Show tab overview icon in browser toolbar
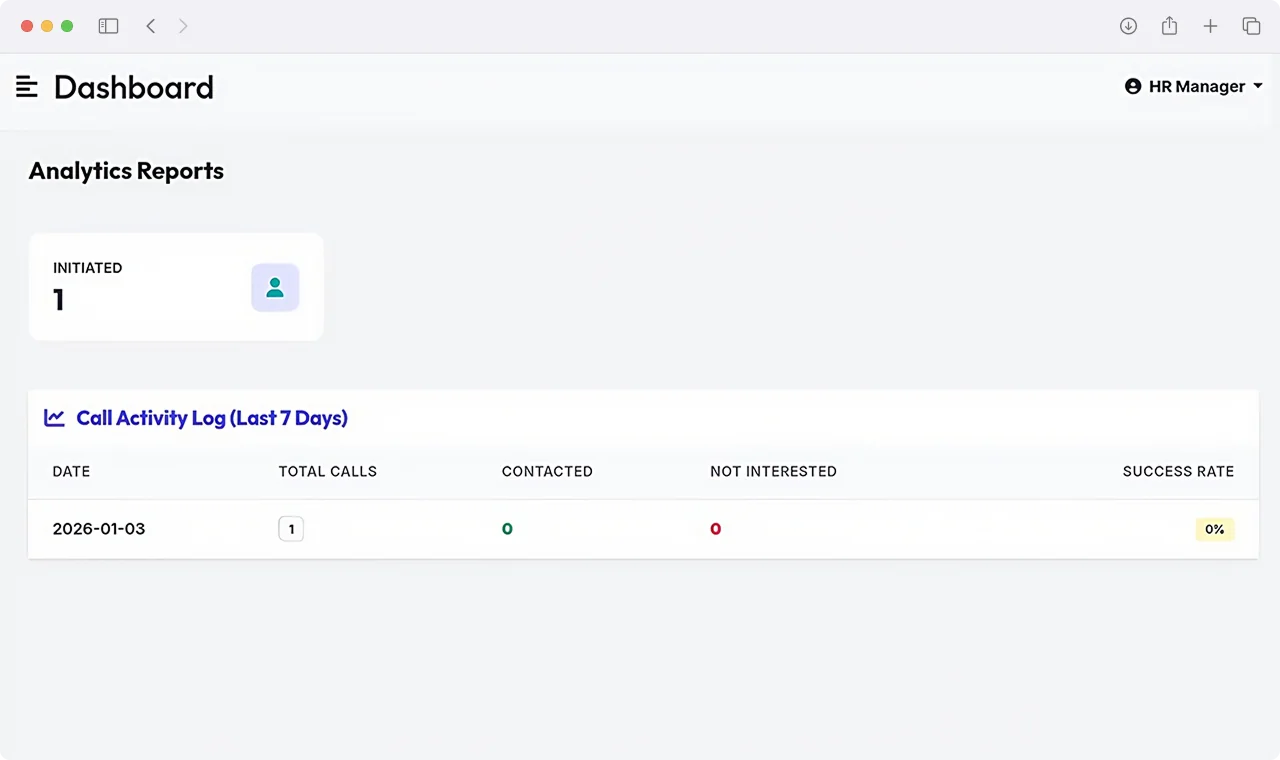Viewport: 1280px width, 760px height. click(1251, 26)
